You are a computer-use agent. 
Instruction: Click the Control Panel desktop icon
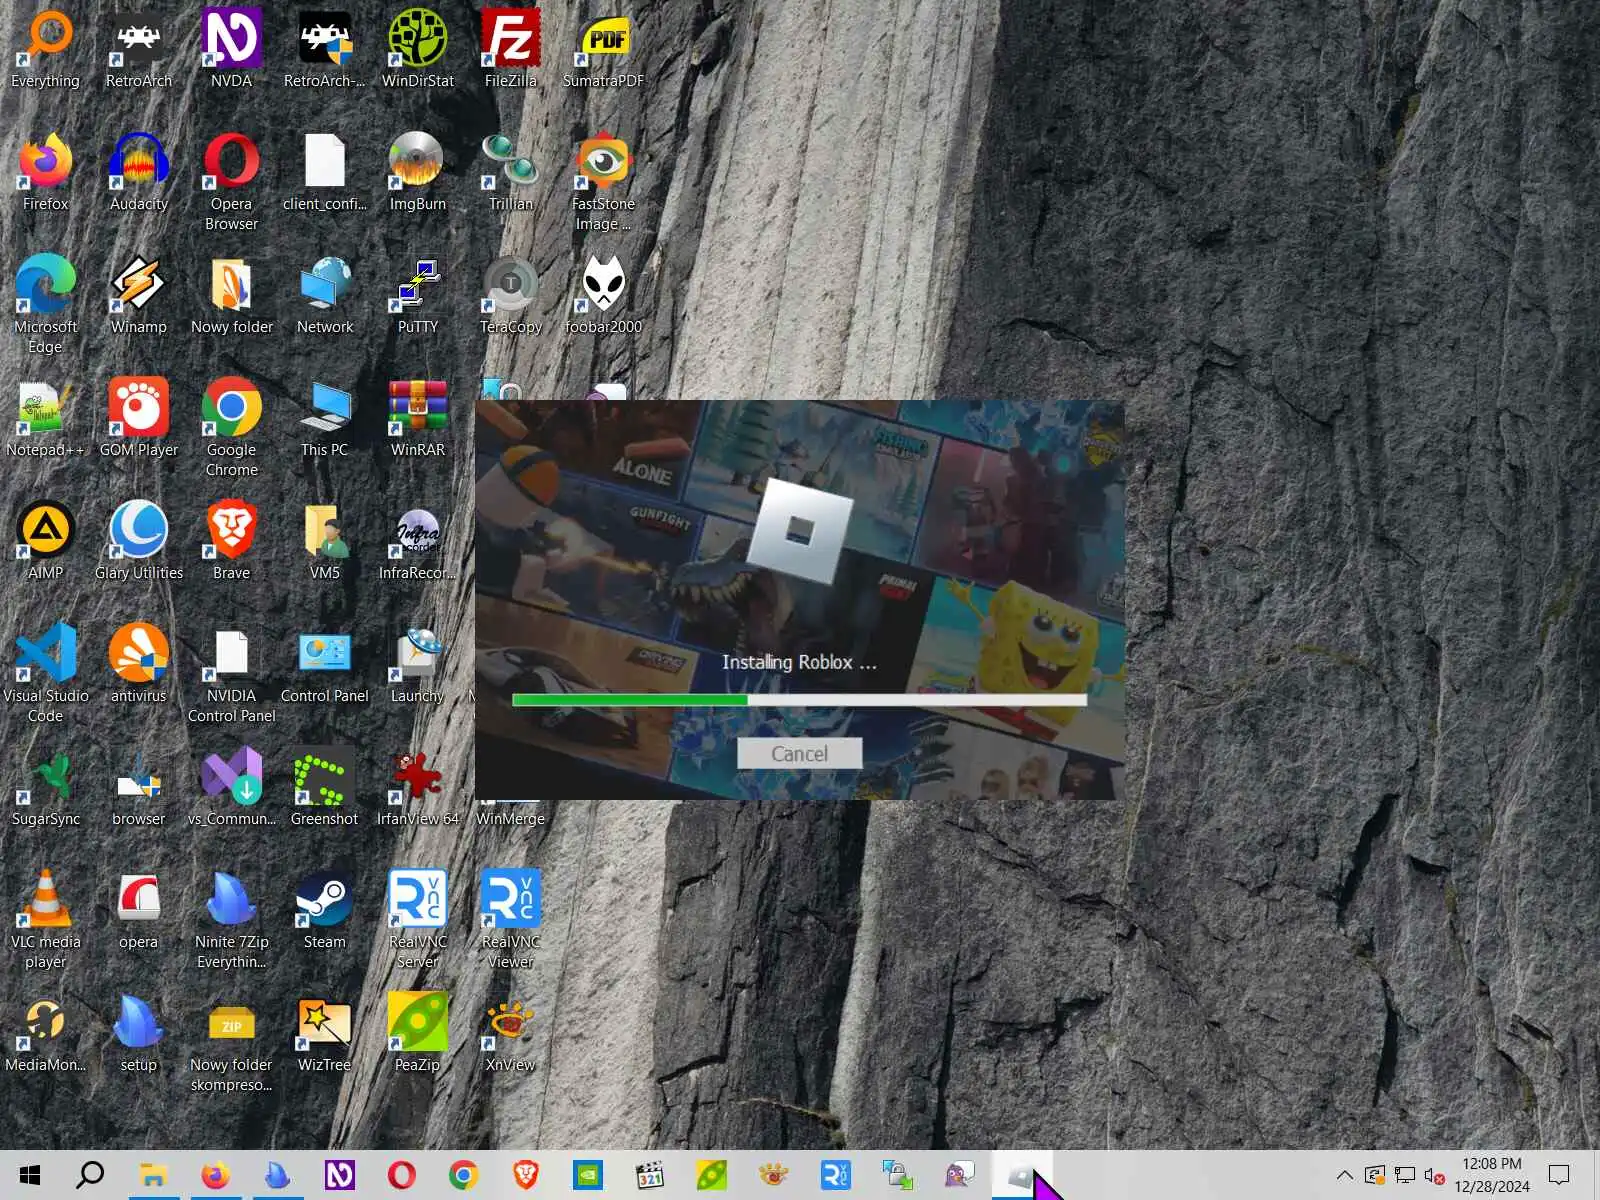point(324,664)
